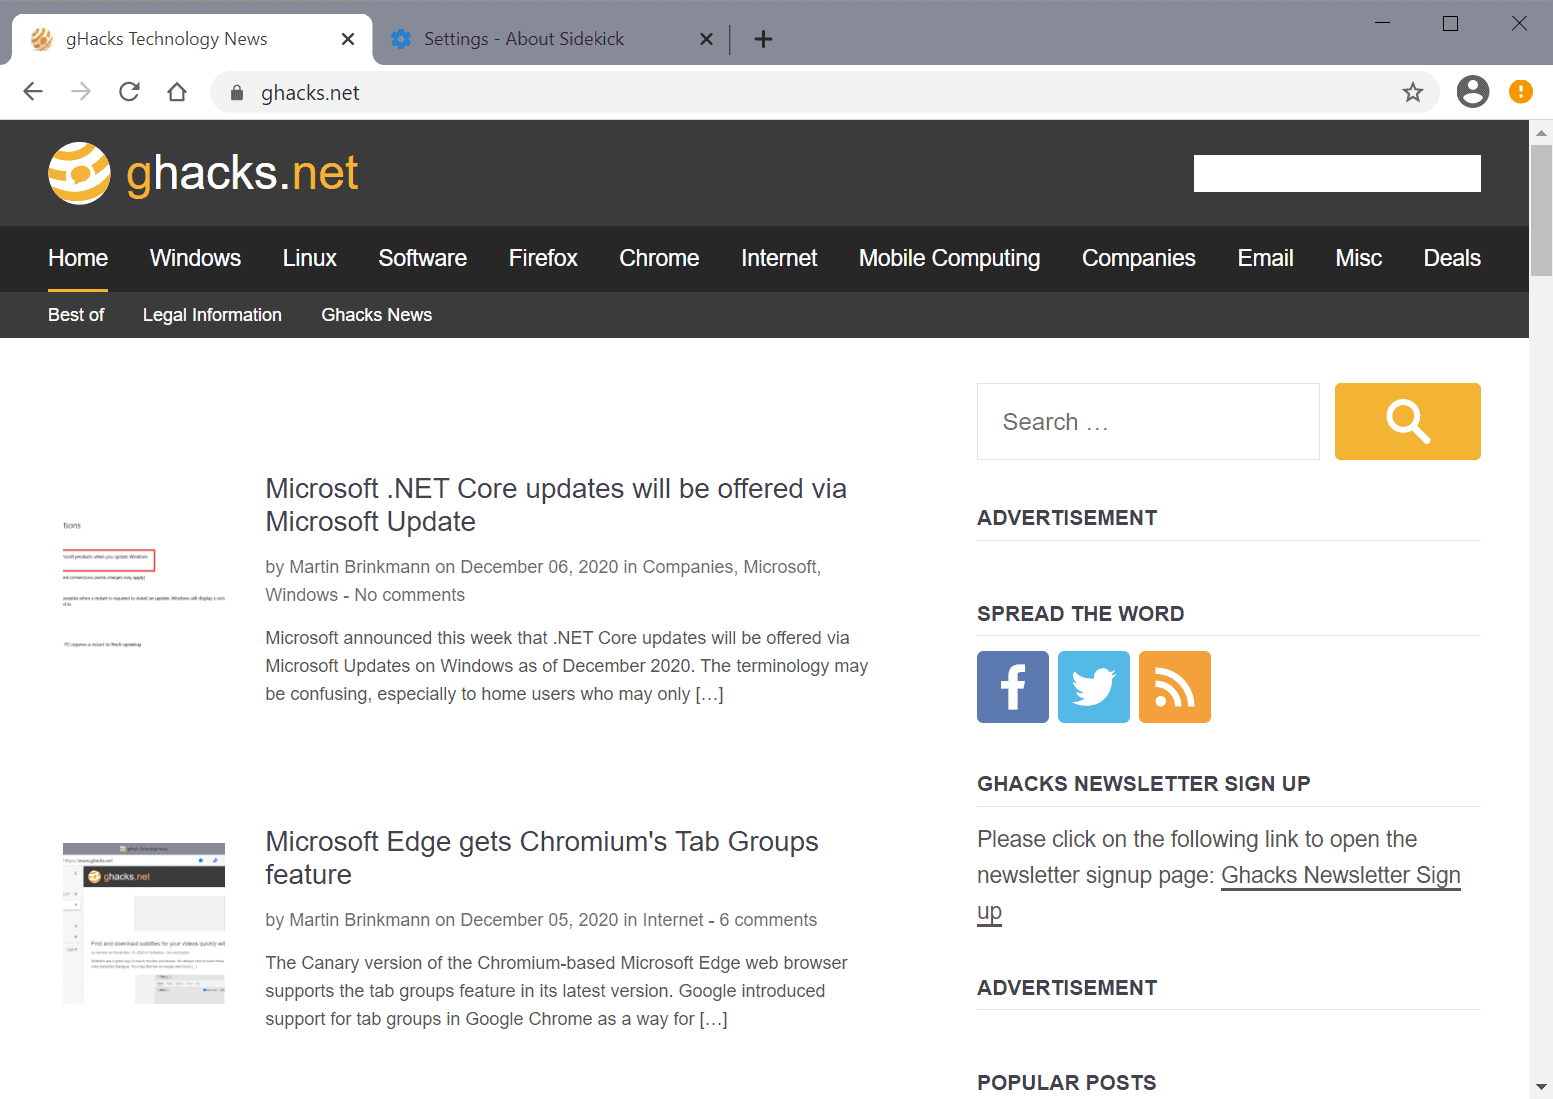Switch to the Settings - About Sidekick tab

(524, 38)
